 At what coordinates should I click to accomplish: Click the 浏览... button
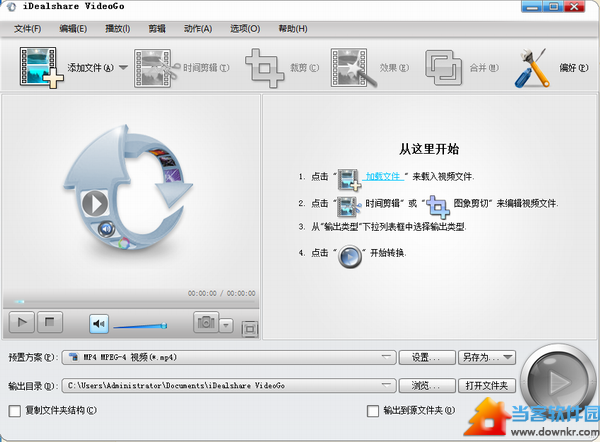click(x=427, y=386)
